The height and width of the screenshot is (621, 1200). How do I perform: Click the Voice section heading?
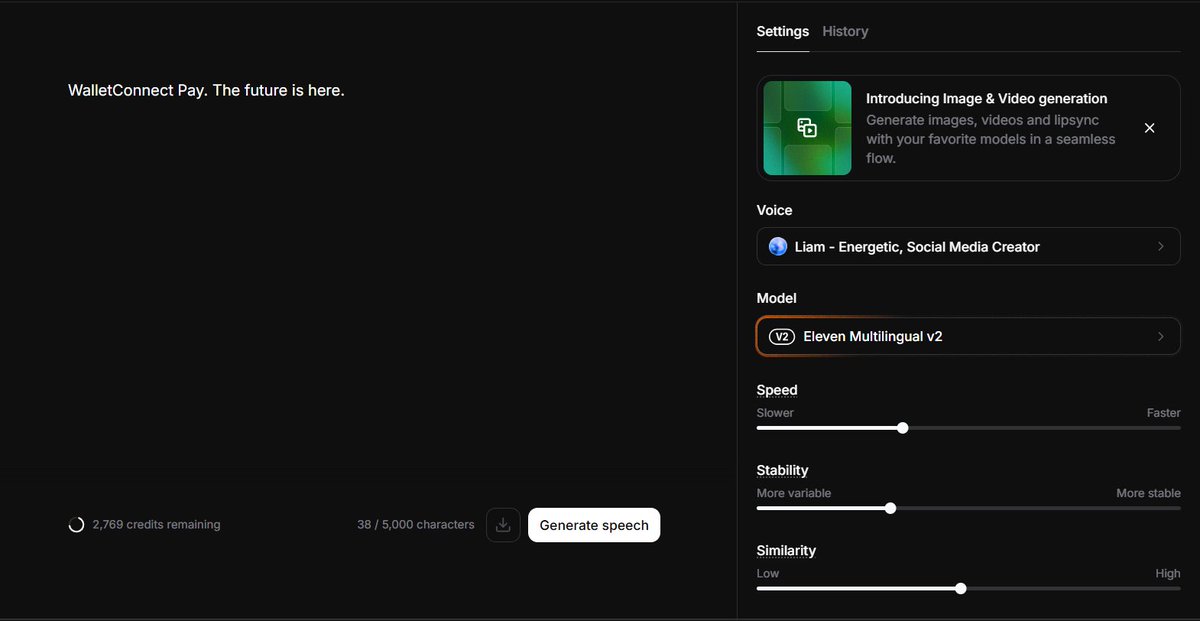[774, 210]
